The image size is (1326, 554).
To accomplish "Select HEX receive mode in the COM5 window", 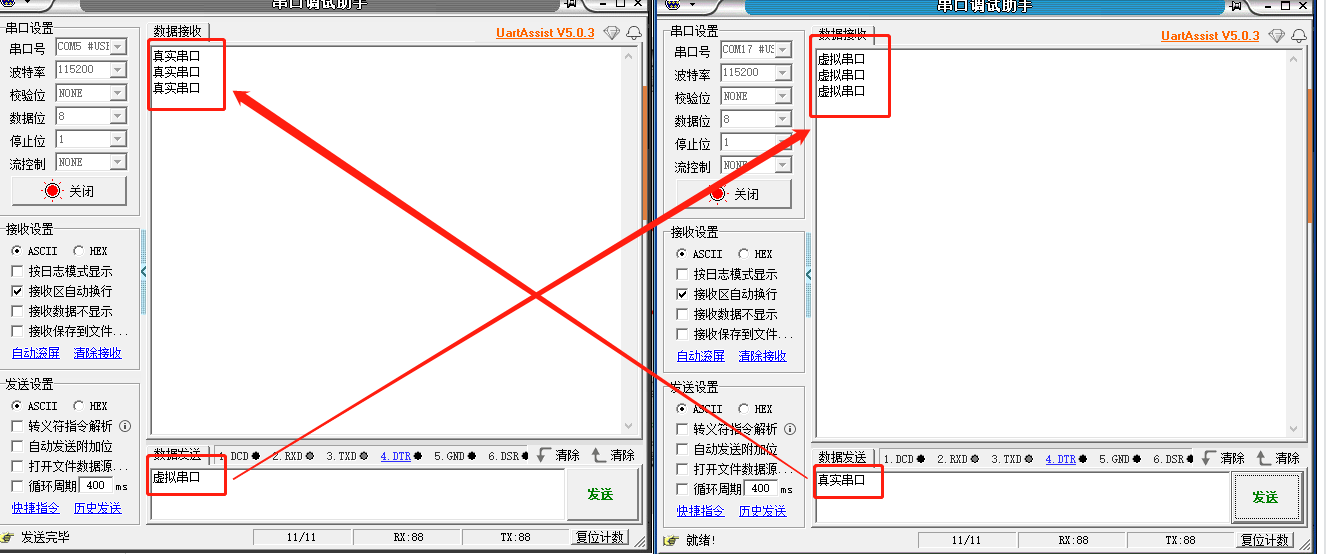I will click(79, 251).
